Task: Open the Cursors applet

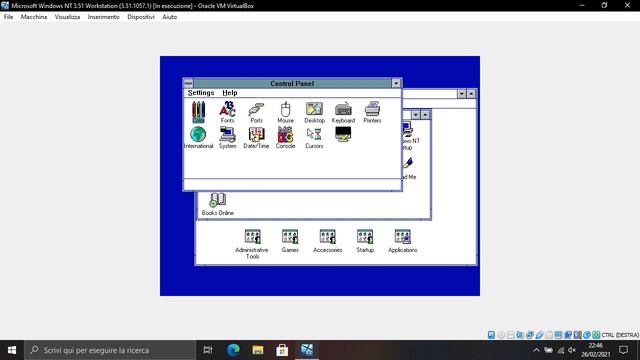Action: click(314, 138)
